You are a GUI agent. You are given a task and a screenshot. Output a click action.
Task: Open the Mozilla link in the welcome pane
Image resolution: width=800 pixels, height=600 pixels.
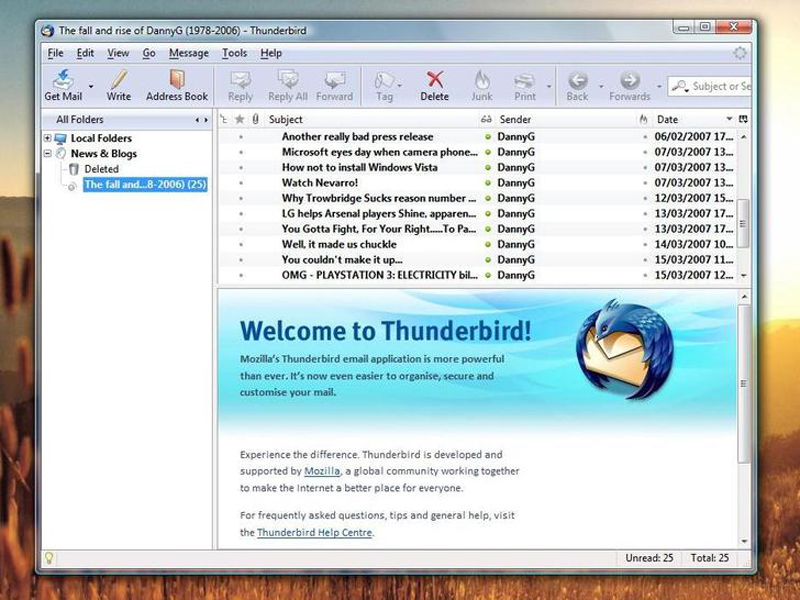[320, 470]
